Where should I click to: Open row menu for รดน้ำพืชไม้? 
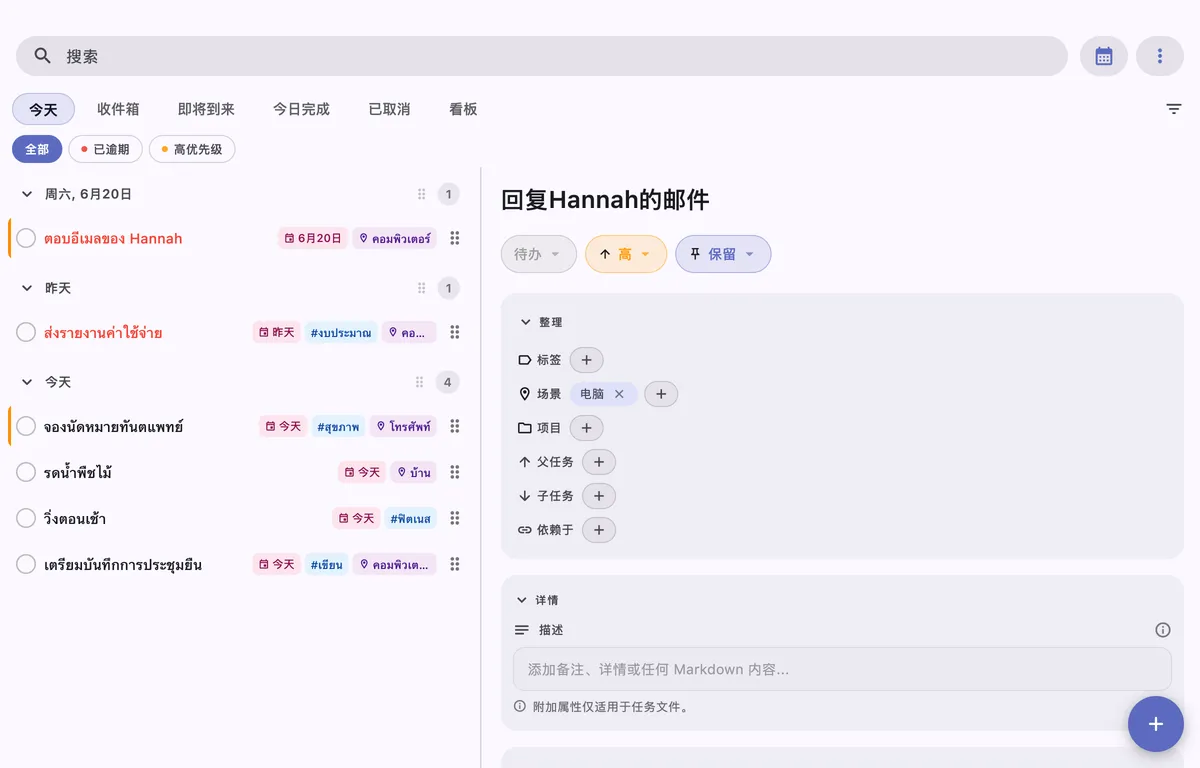click(455, 472)
